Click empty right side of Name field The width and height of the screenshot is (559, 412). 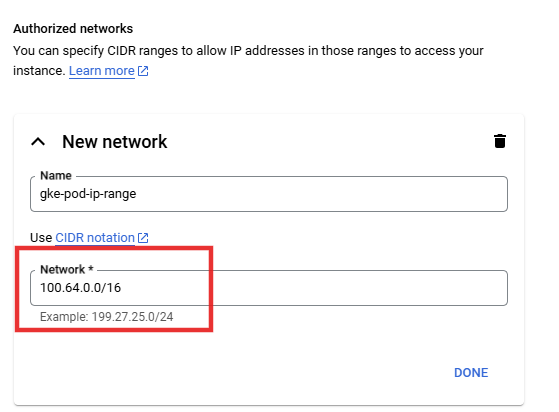[x=357, y=194]
